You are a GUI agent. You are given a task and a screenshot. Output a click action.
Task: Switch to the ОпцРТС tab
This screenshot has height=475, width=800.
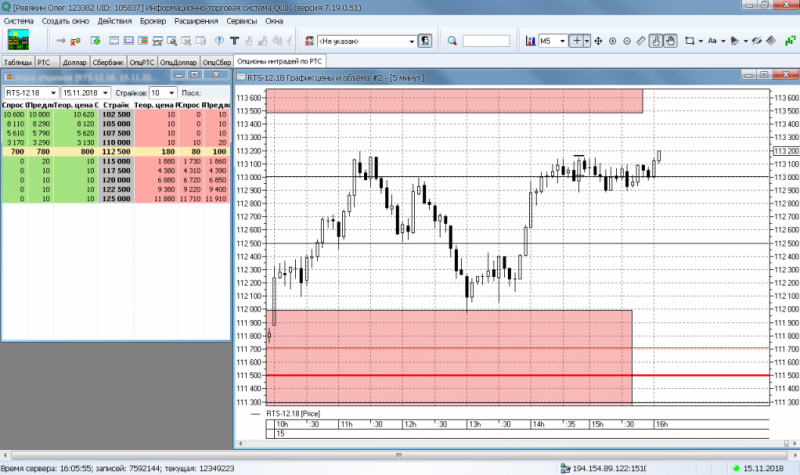[142, 62]
